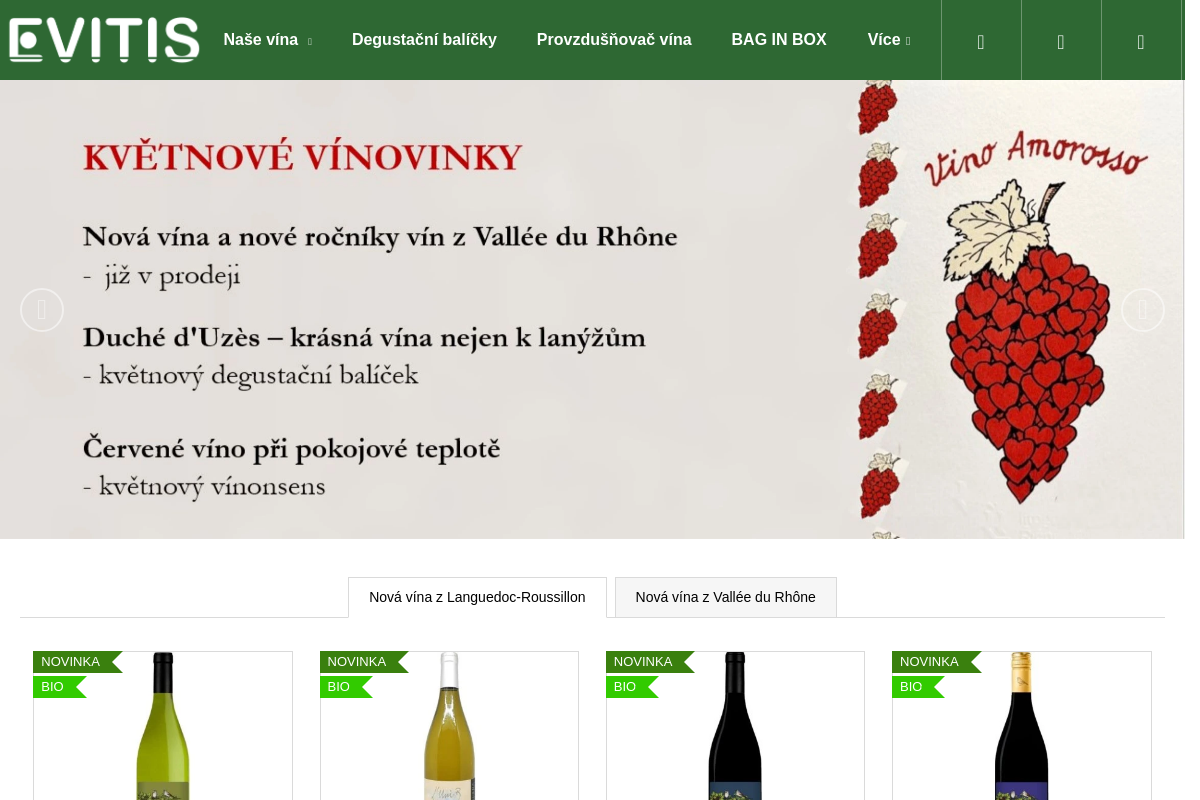Open the first white wine bottle thumbnail
This screenshot has height=800, width=1200.
tap(163, 726)
